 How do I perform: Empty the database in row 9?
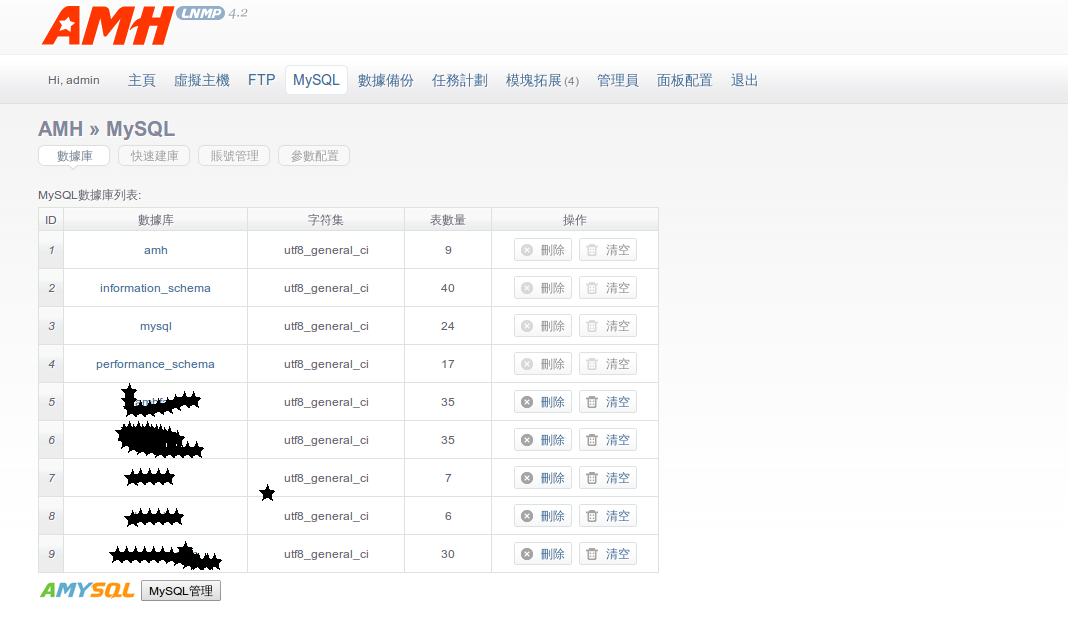608,554
